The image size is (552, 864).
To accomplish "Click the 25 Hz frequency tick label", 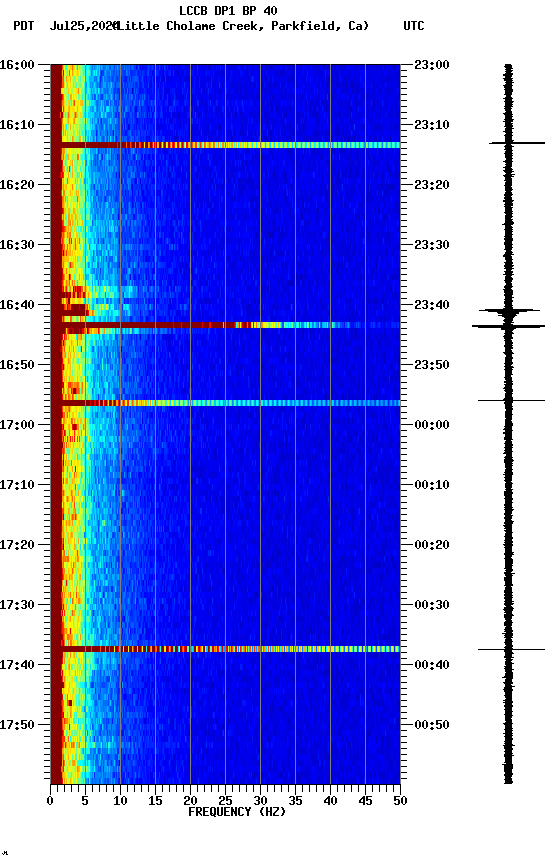I will click(x=225, y=801).
